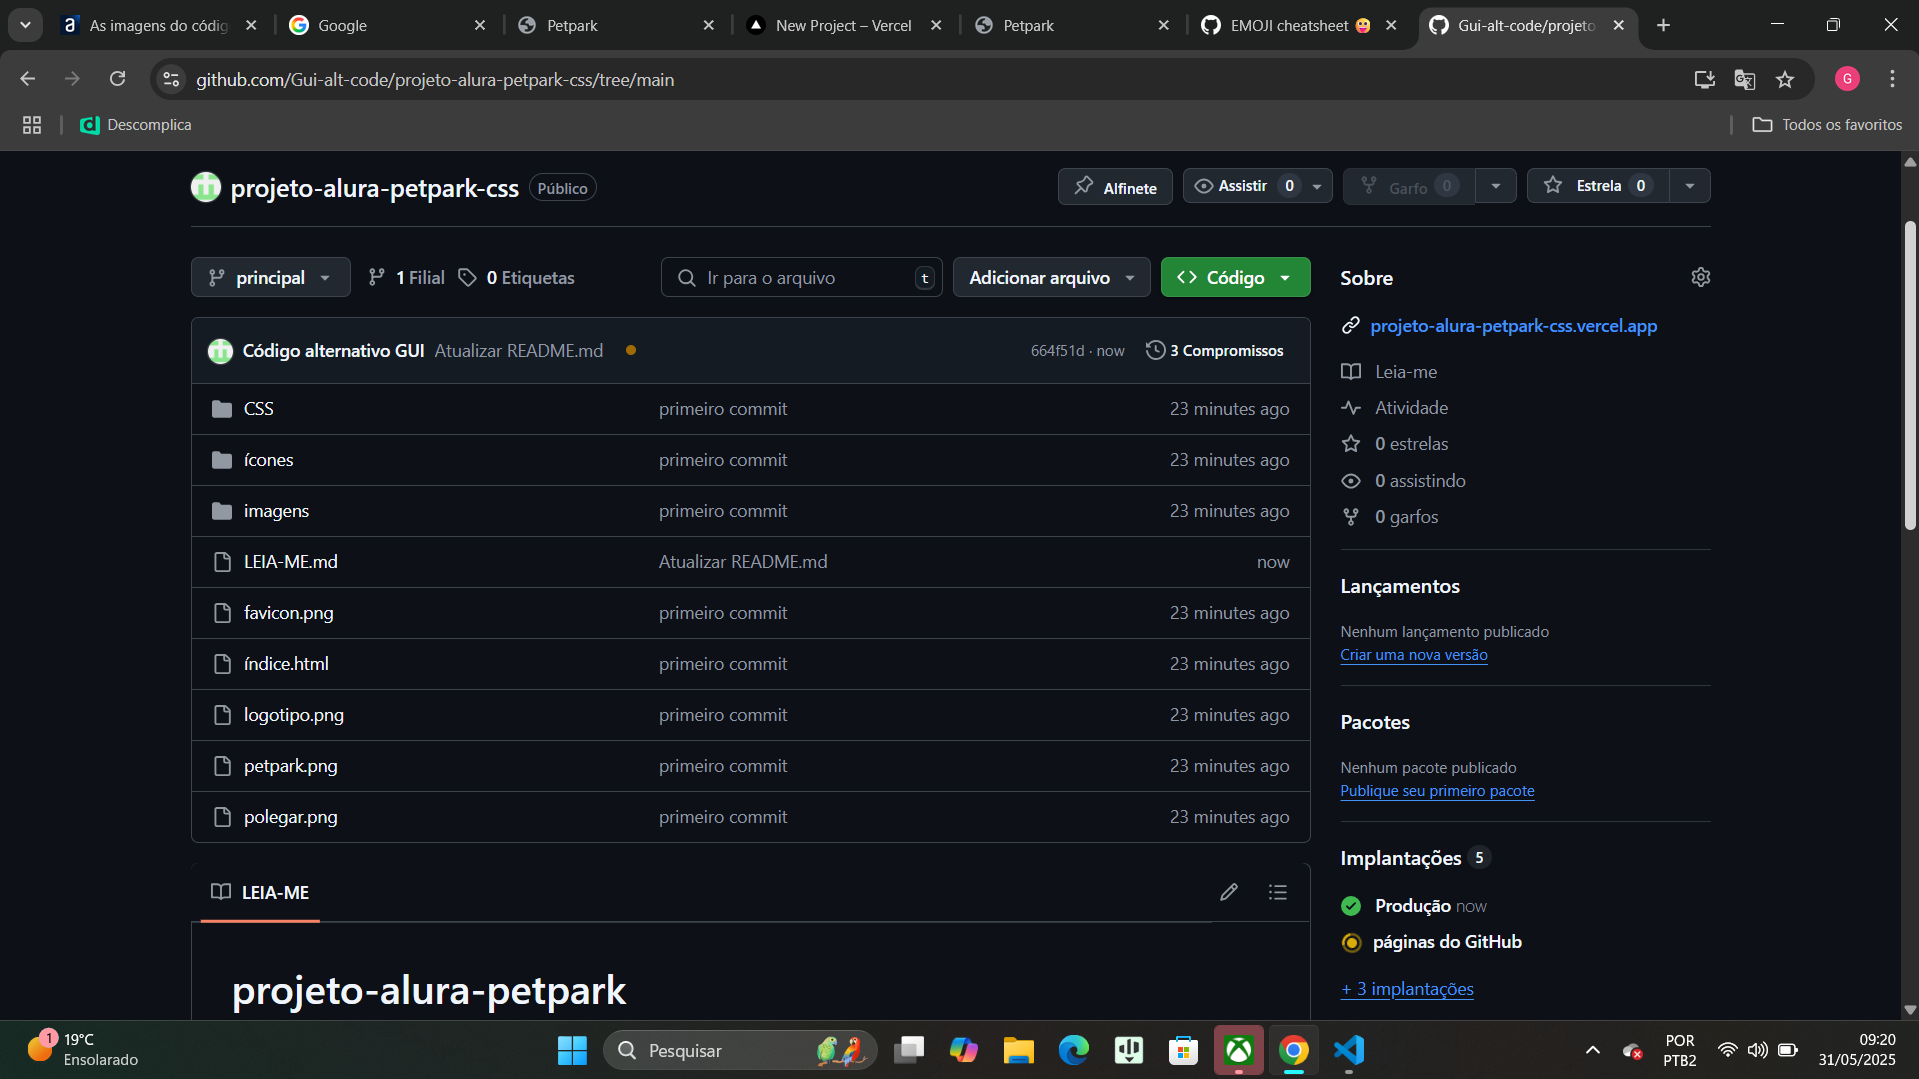This screenshot has width=1919, height=1079.
Task: Switch to New Project – Vercel tab
Action: [x=845, y=25]
